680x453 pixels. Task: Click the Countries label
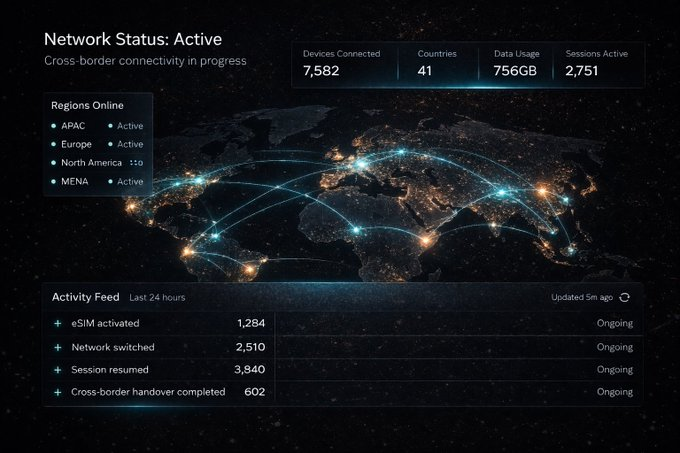437,54
